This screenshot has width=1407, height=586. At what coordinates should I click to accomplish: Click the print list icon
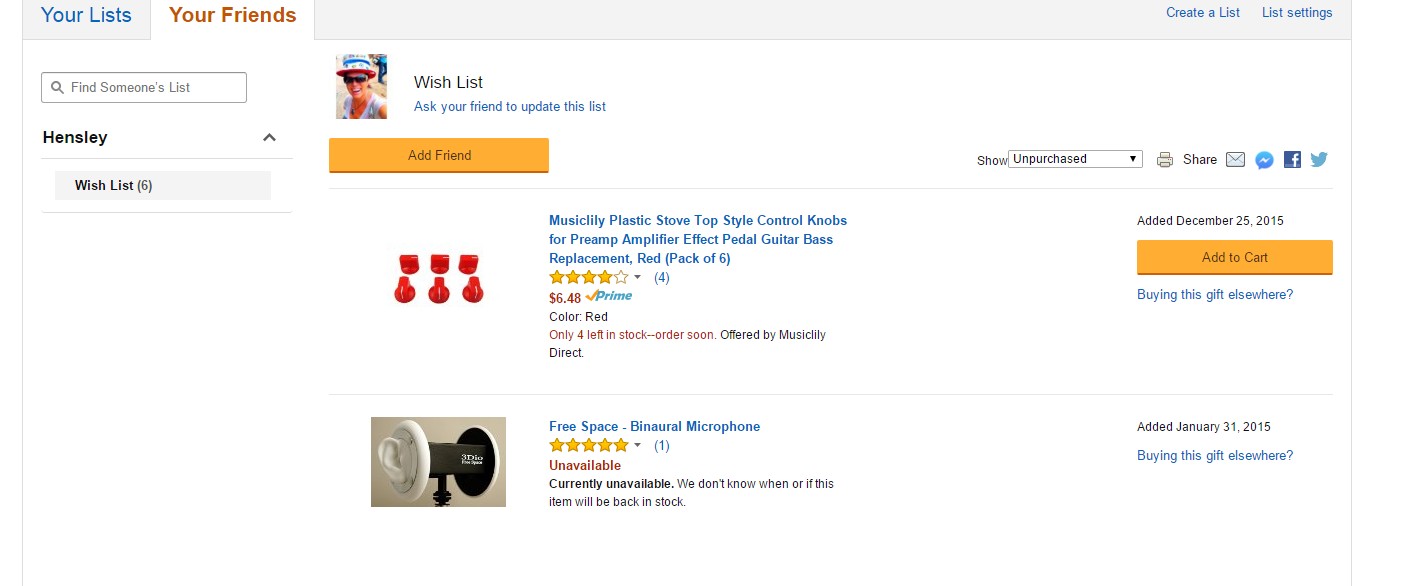pyautogui.click(x=1164, y=160)
